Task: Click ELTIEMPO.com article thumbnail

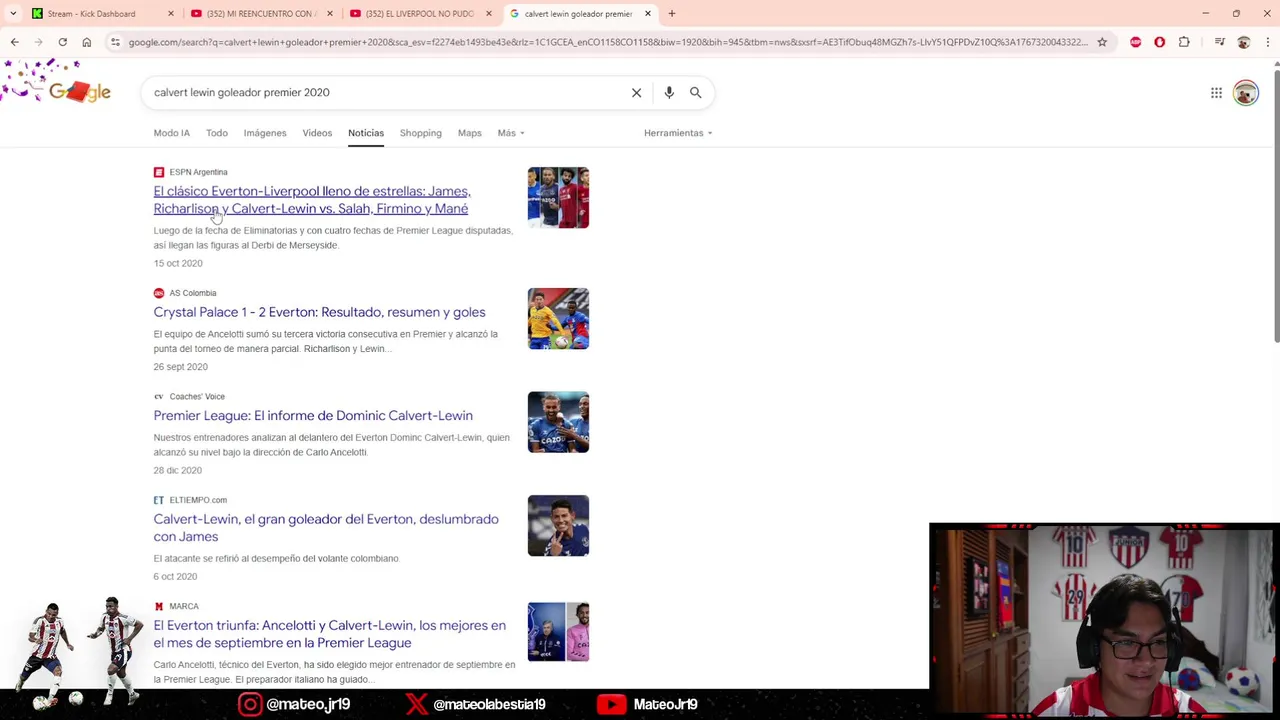Action: click(x=558, y=526)
